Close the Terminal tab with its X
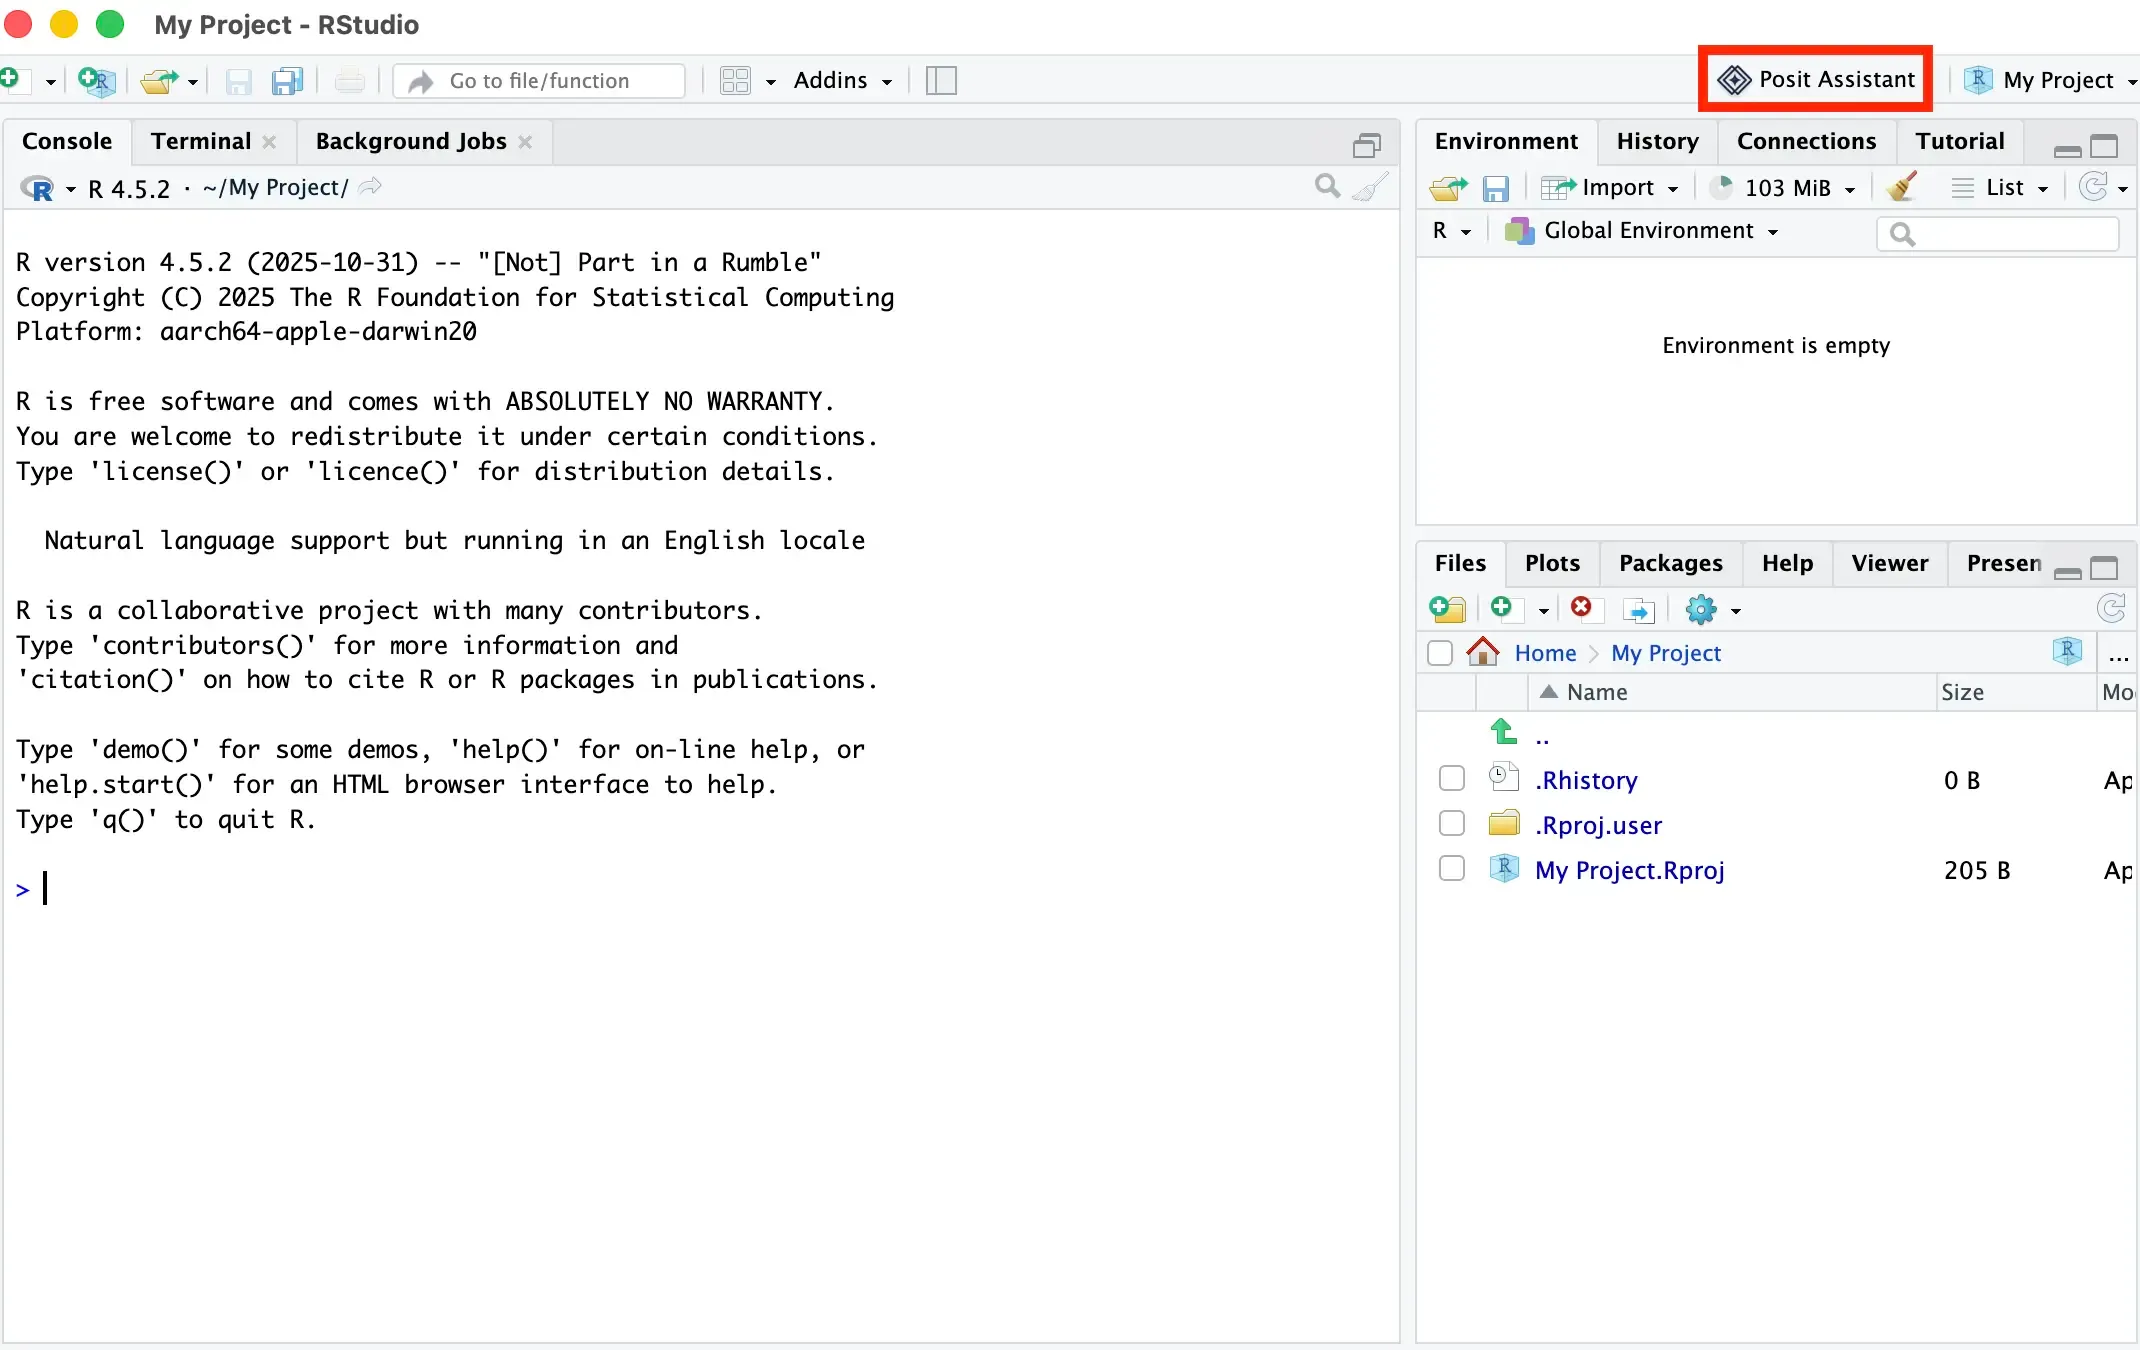The height and width of the screenshot is (1350, 2140). tap(269, 142)
